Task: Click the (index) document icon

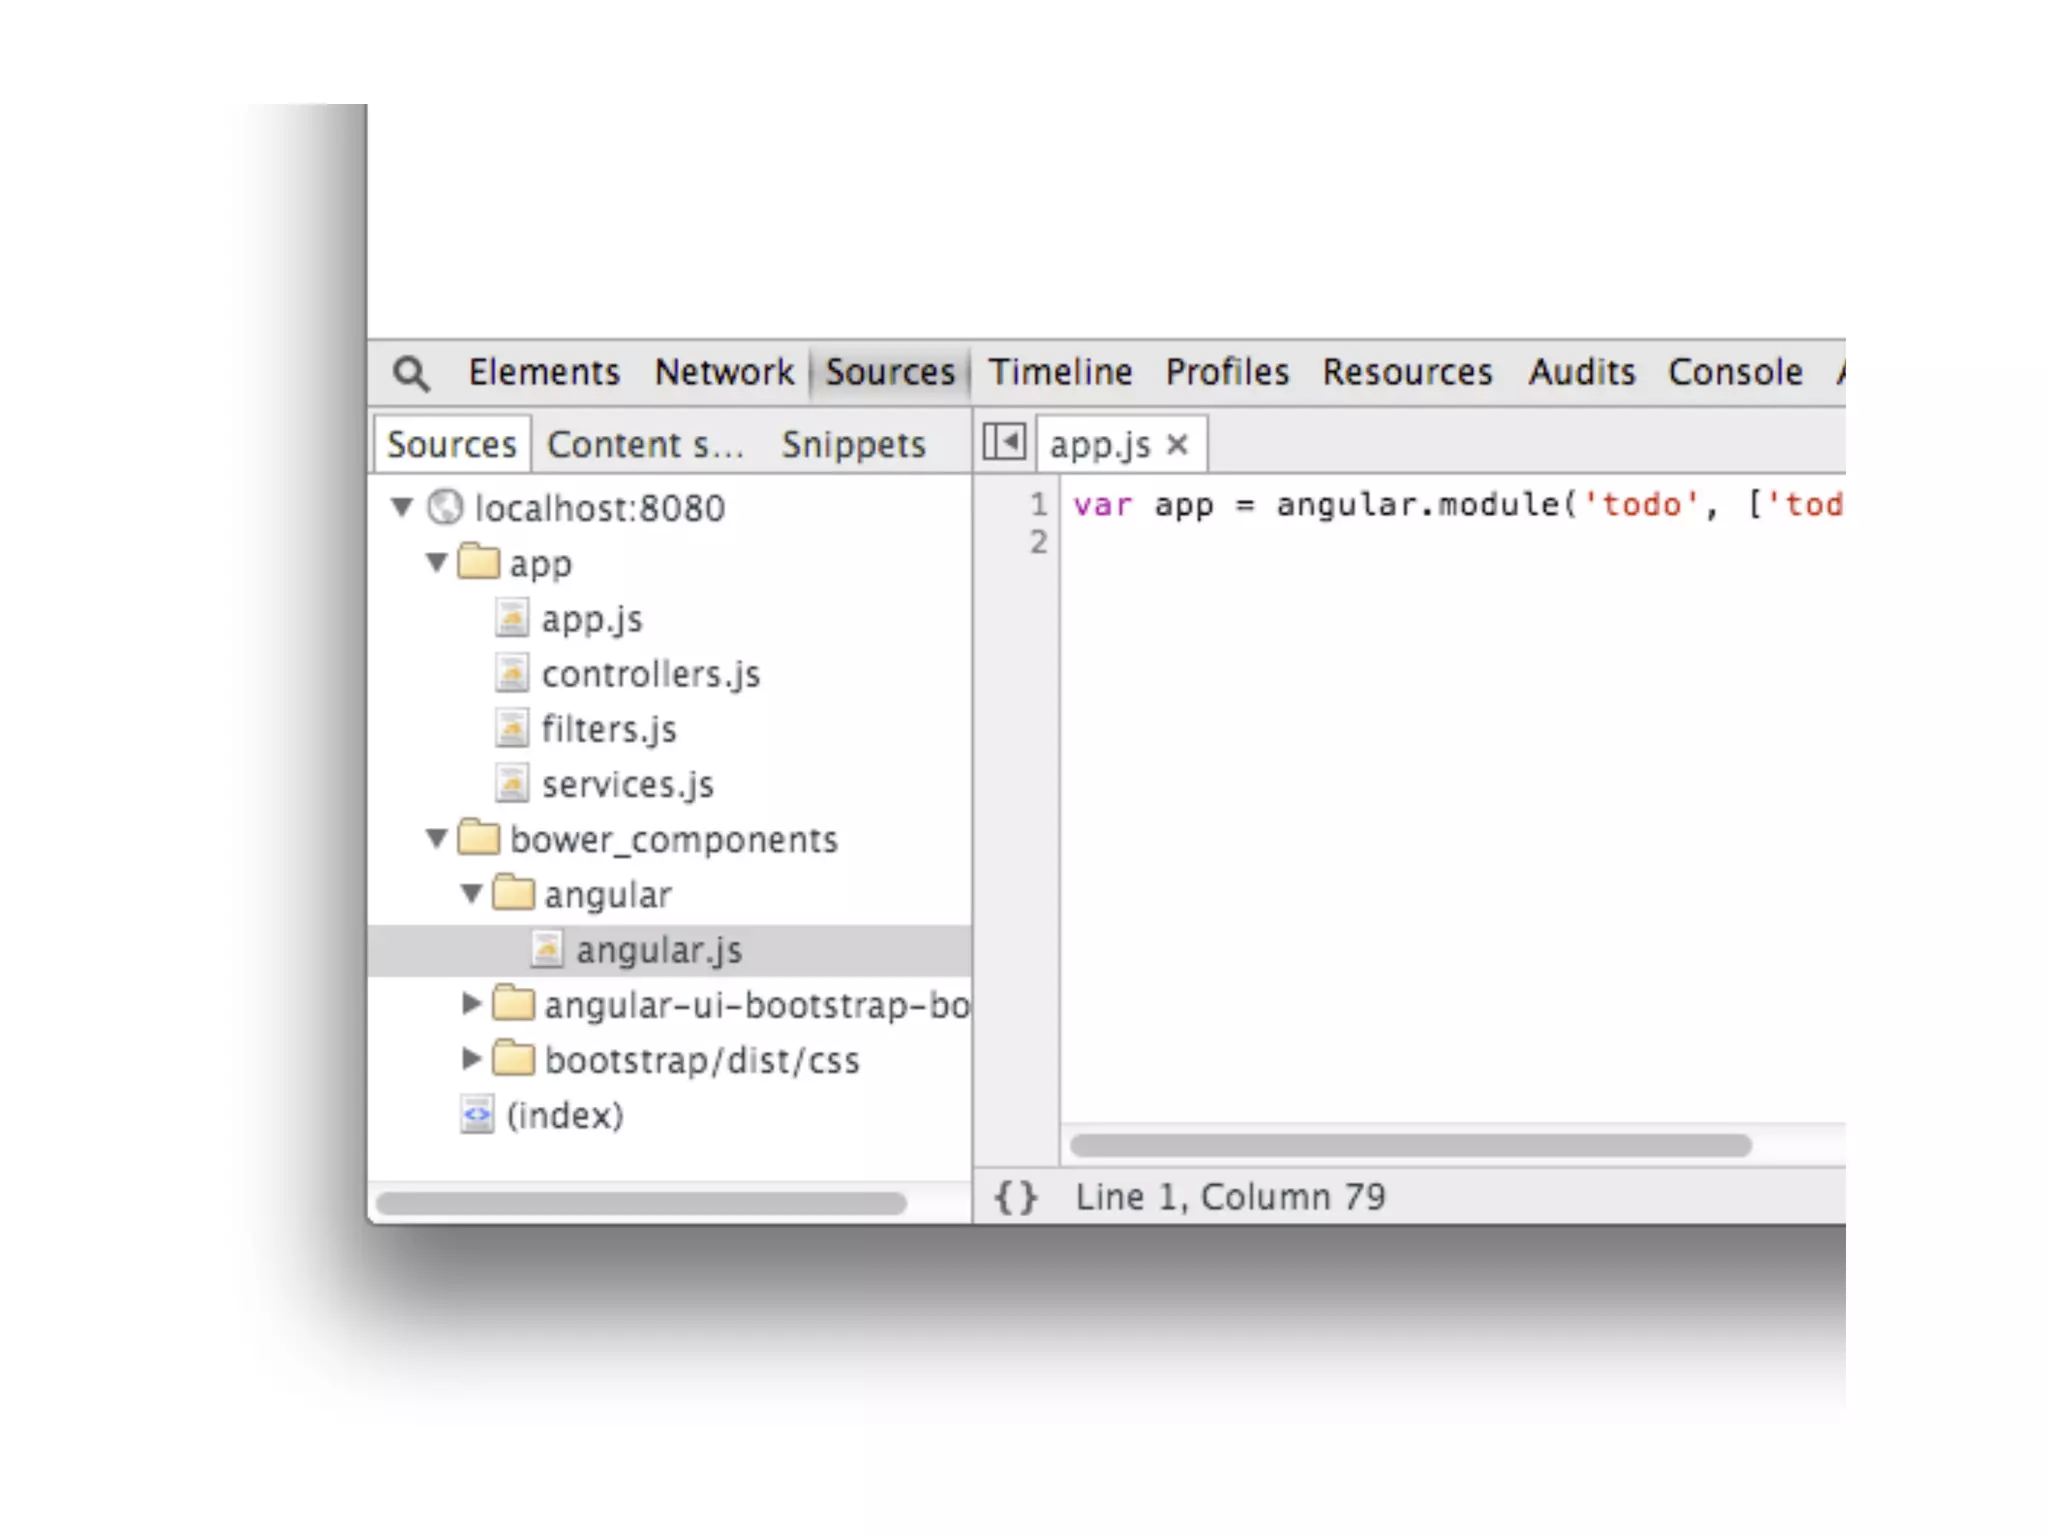Action: (x=477, y=1114)
